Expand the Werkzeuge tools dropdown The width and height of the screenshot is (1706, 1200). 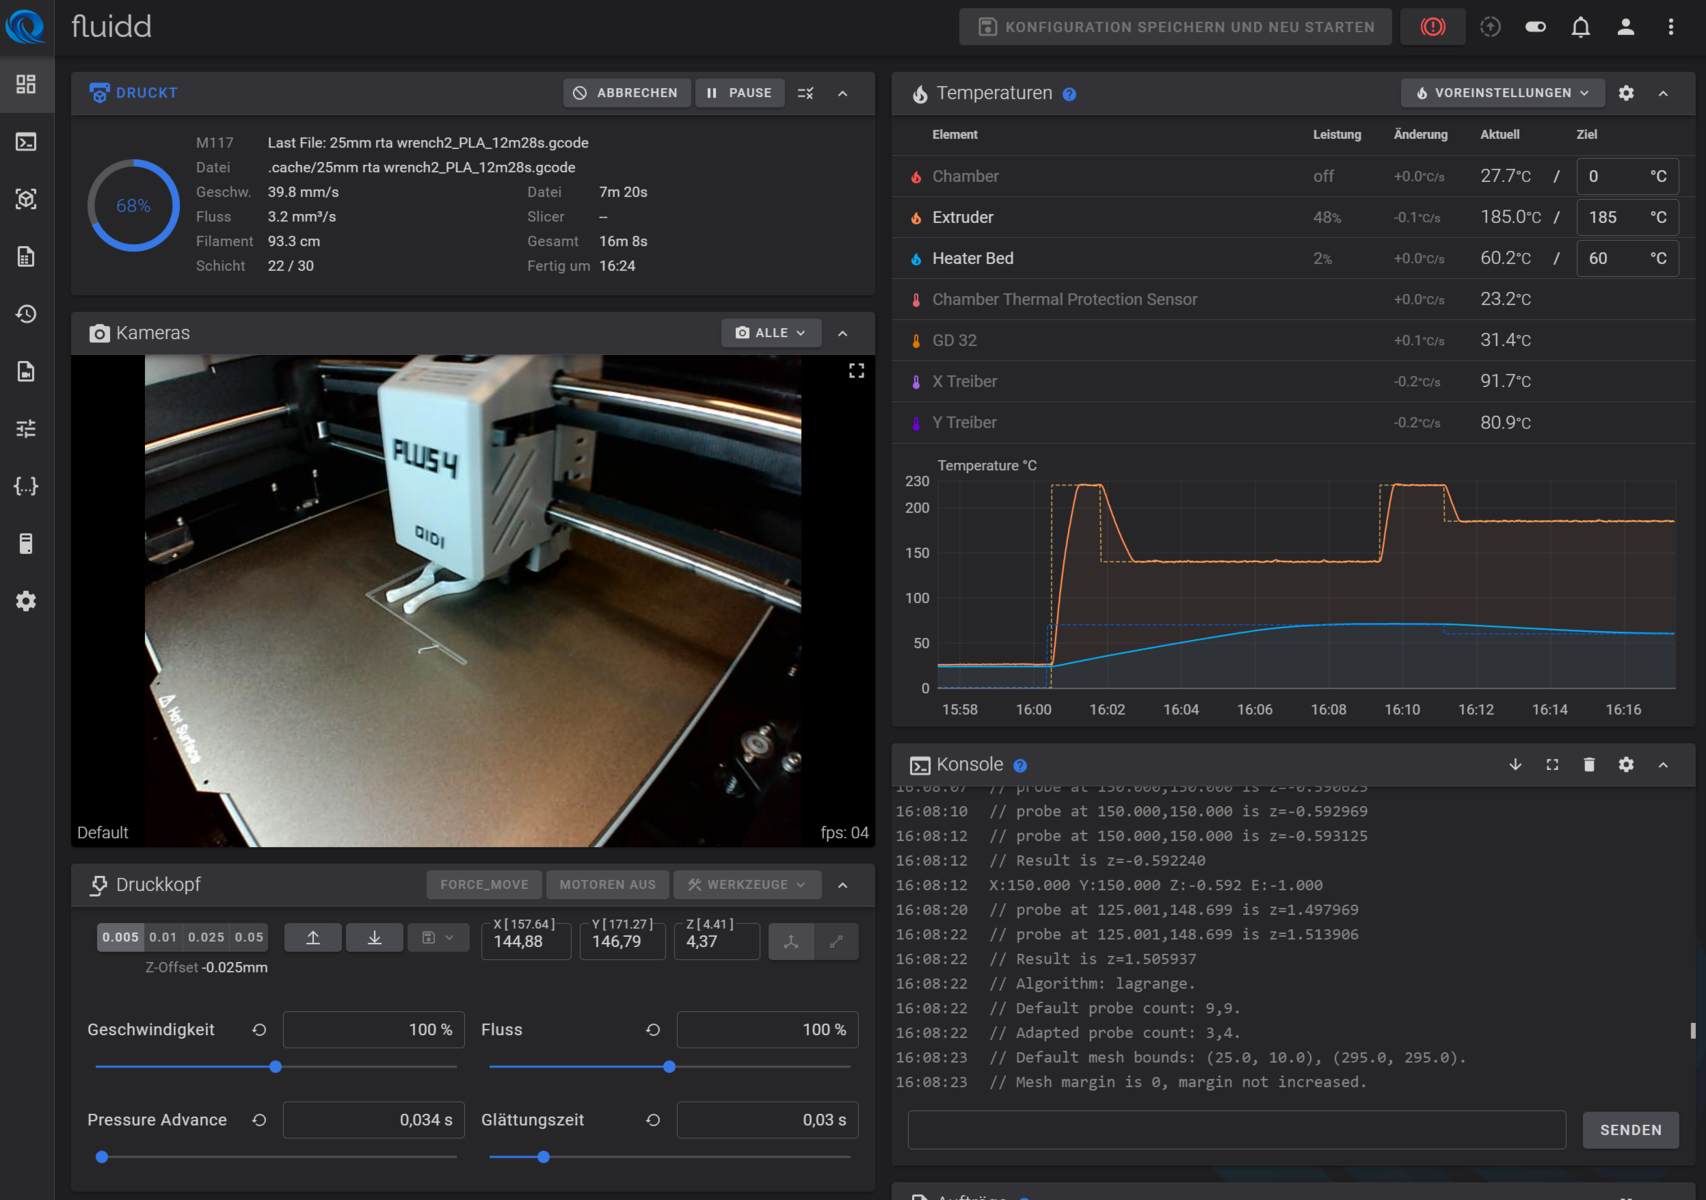(x=746, y=885)
